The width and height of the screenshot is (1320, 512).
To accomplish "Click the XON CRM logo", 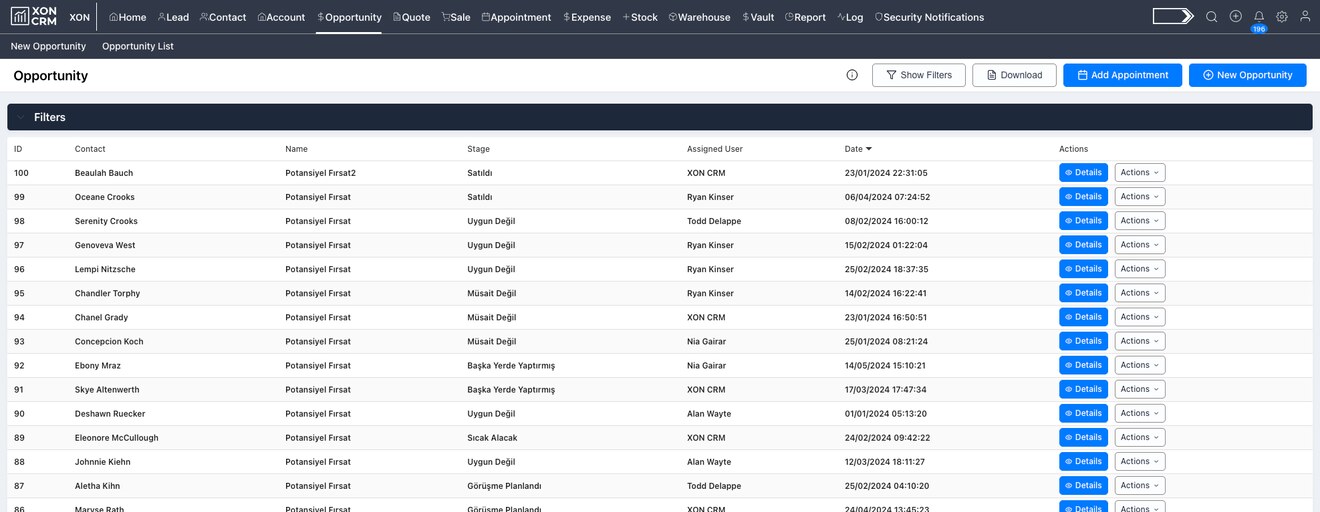I will coord(34,17).
